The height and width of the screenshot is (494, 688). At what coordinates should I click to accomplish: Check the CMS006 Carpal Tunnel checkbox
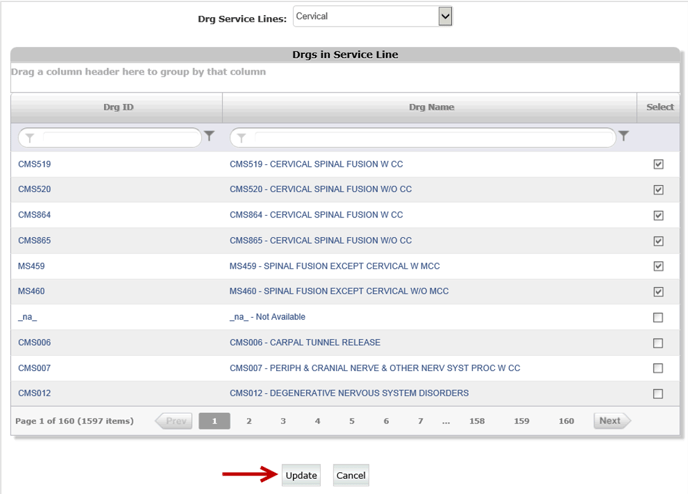658,343
